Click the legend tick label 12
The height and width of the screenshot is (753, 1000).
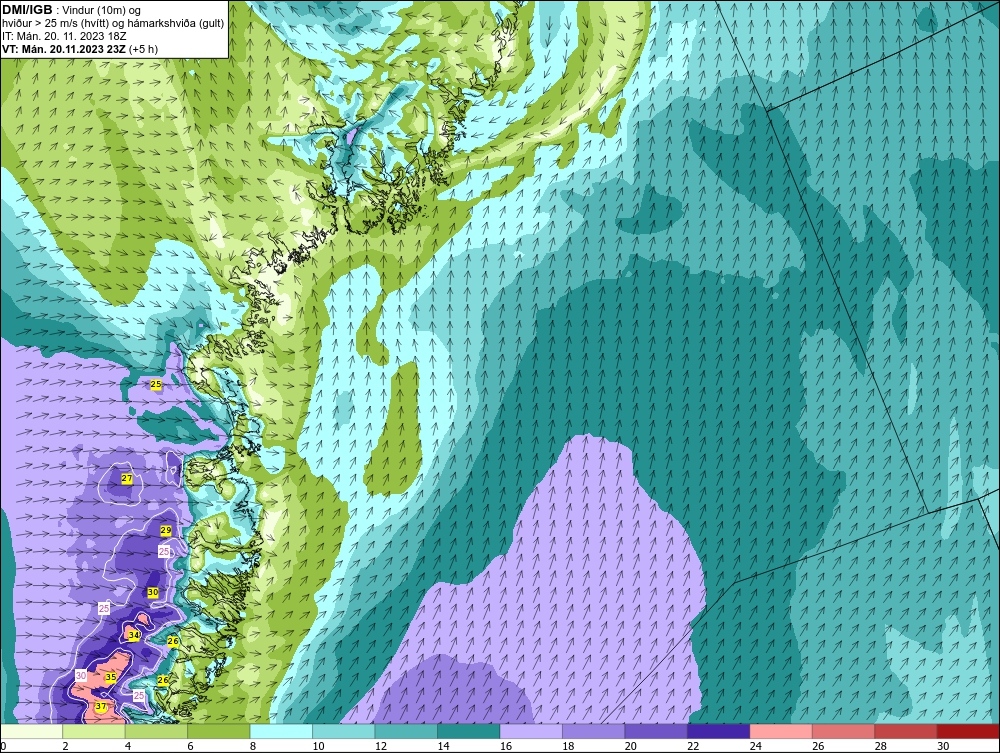tap(381, 746)
